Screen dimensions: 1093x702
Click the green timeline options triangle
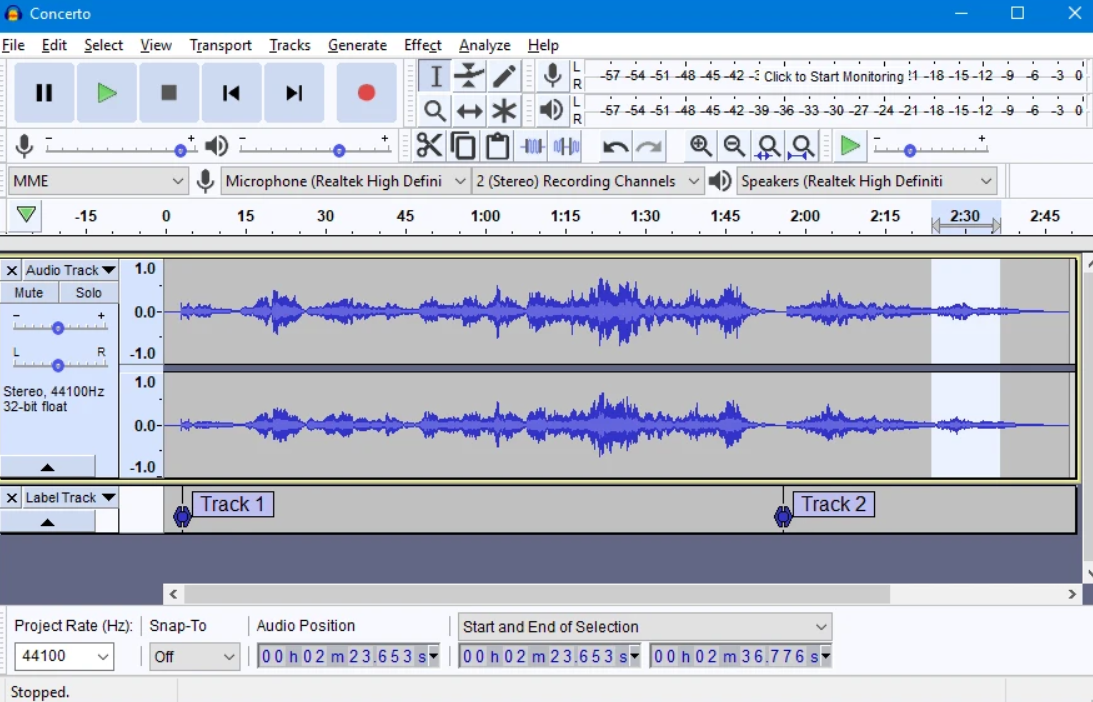tap(26, 215)
